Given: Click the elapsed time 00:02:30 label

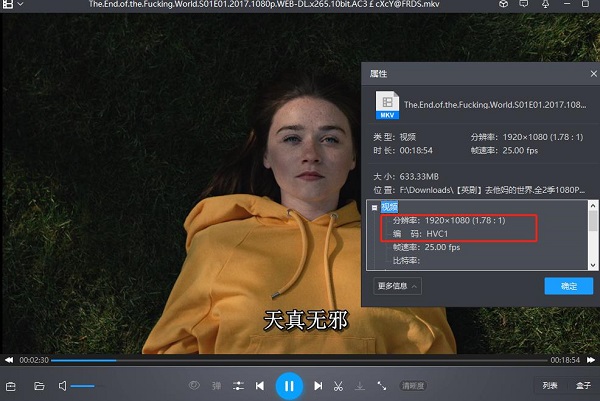Looking at the screenshot, I should pyautogui.click(x=34, y=360).
